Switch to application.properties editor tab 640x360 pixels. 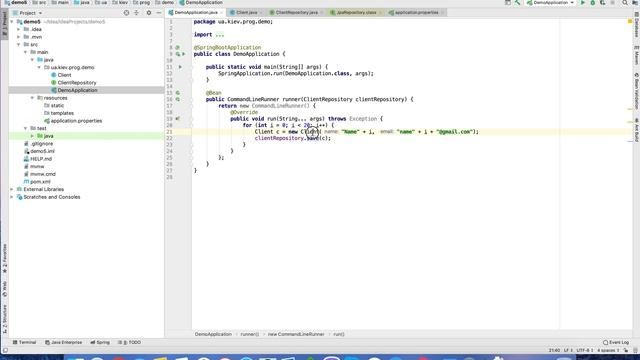click(416, 13)
